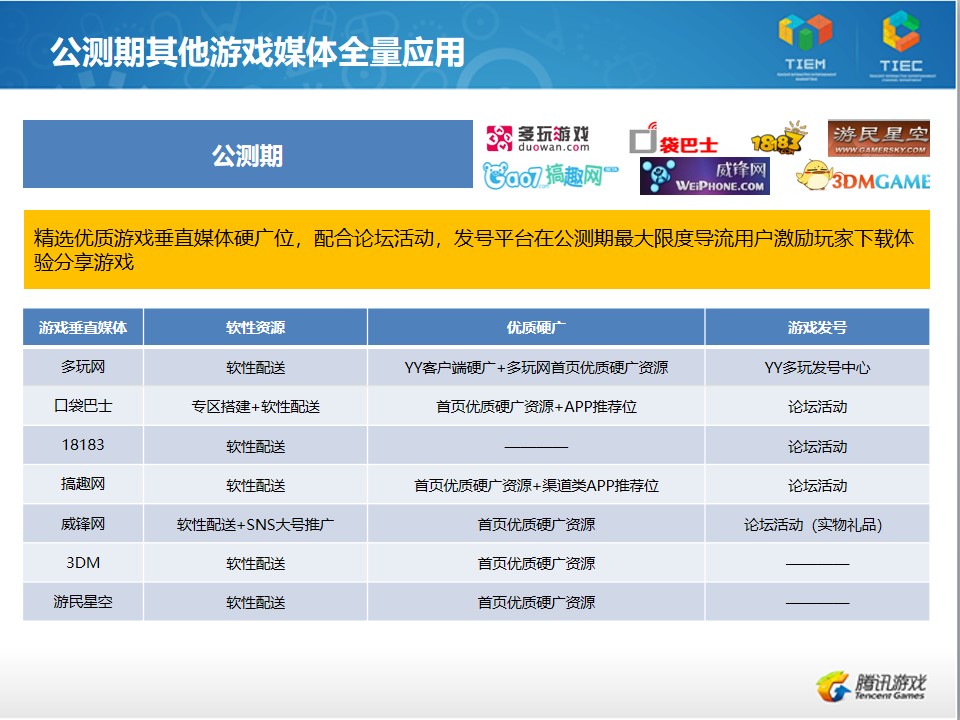Click the 威锋网 WeiPhone.com logo
The image size is (960, 720).
704,176
